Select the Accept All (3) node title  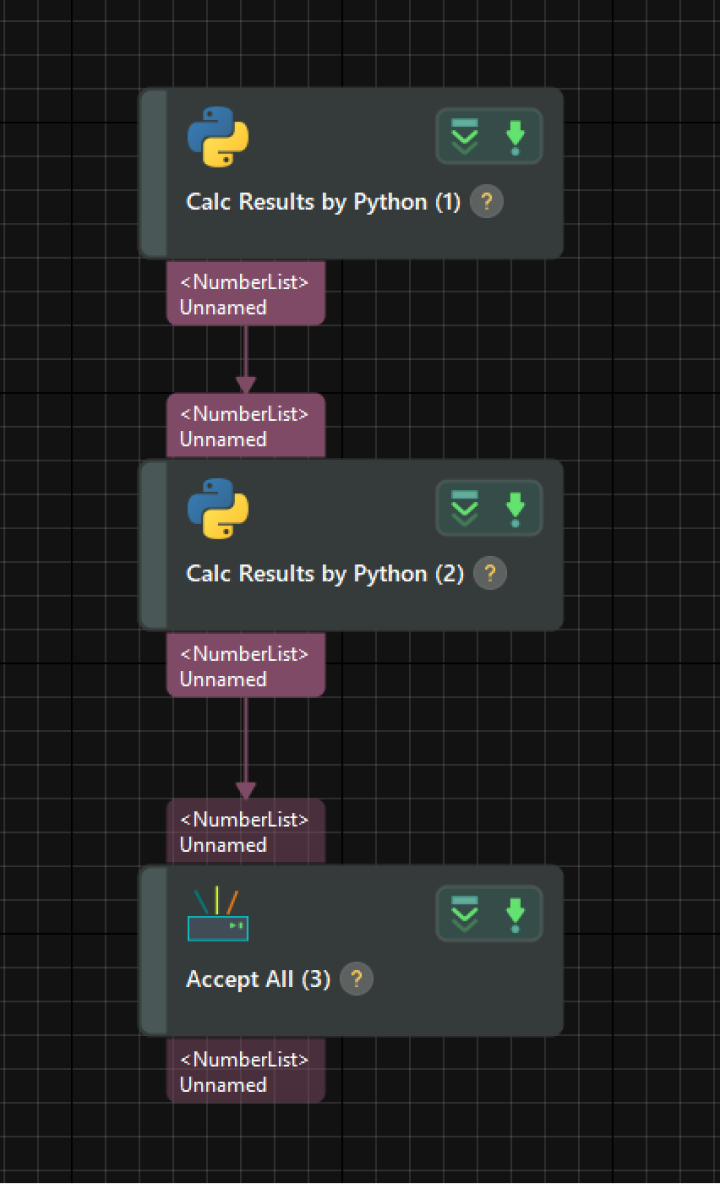257,978
